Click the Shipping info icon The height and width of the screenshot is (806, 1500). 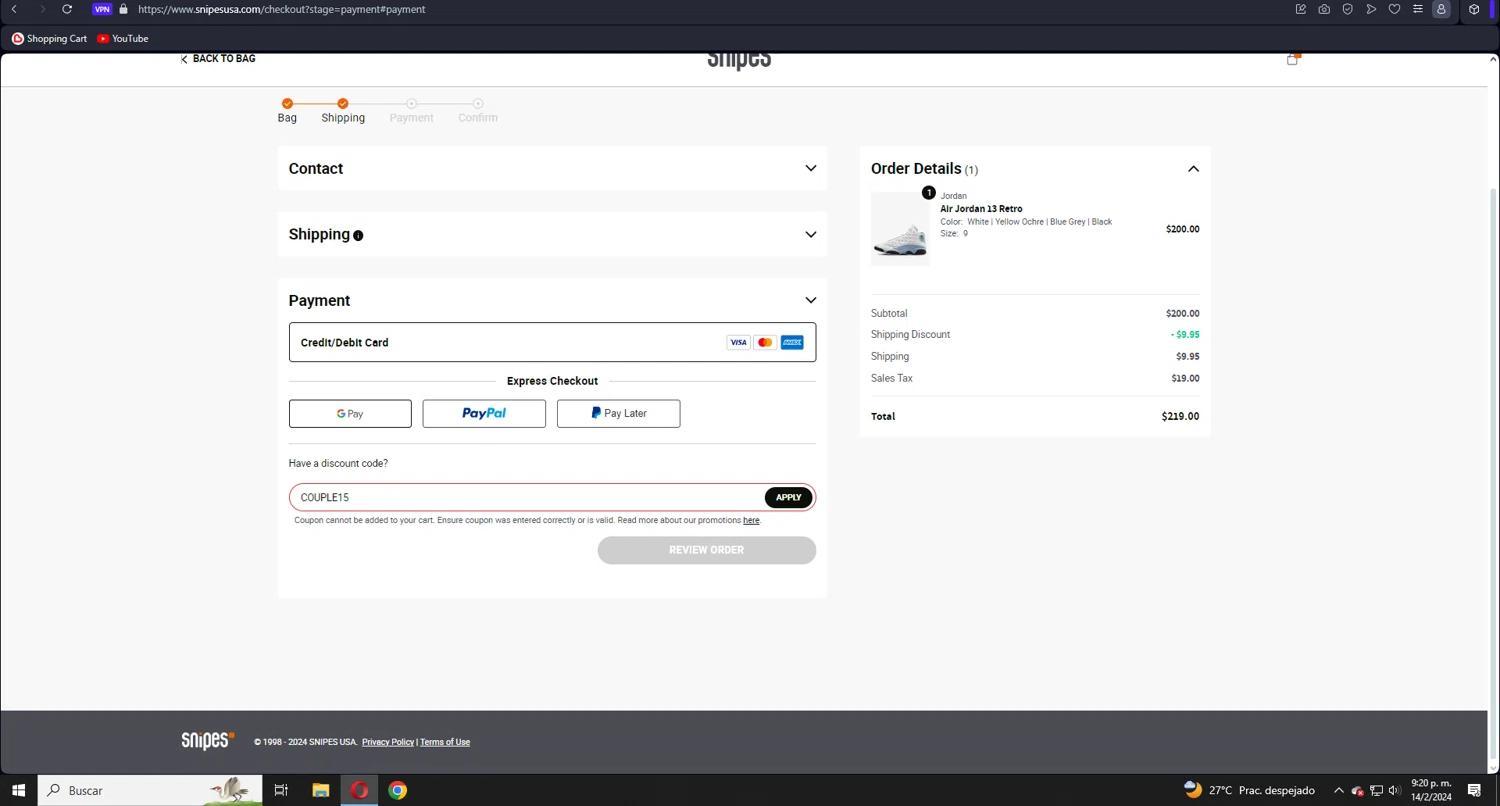358,236
